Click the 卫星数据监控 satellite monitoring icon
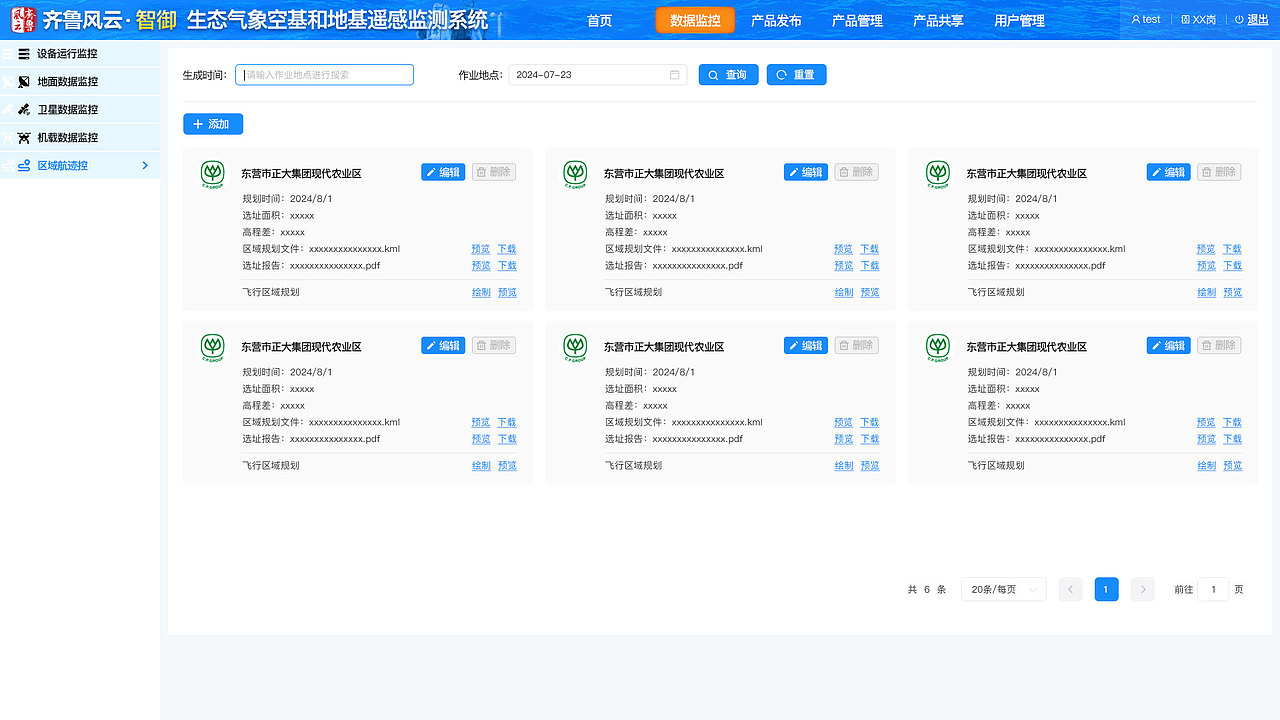Screen dimensions: 1280x720 pos(22,109)
